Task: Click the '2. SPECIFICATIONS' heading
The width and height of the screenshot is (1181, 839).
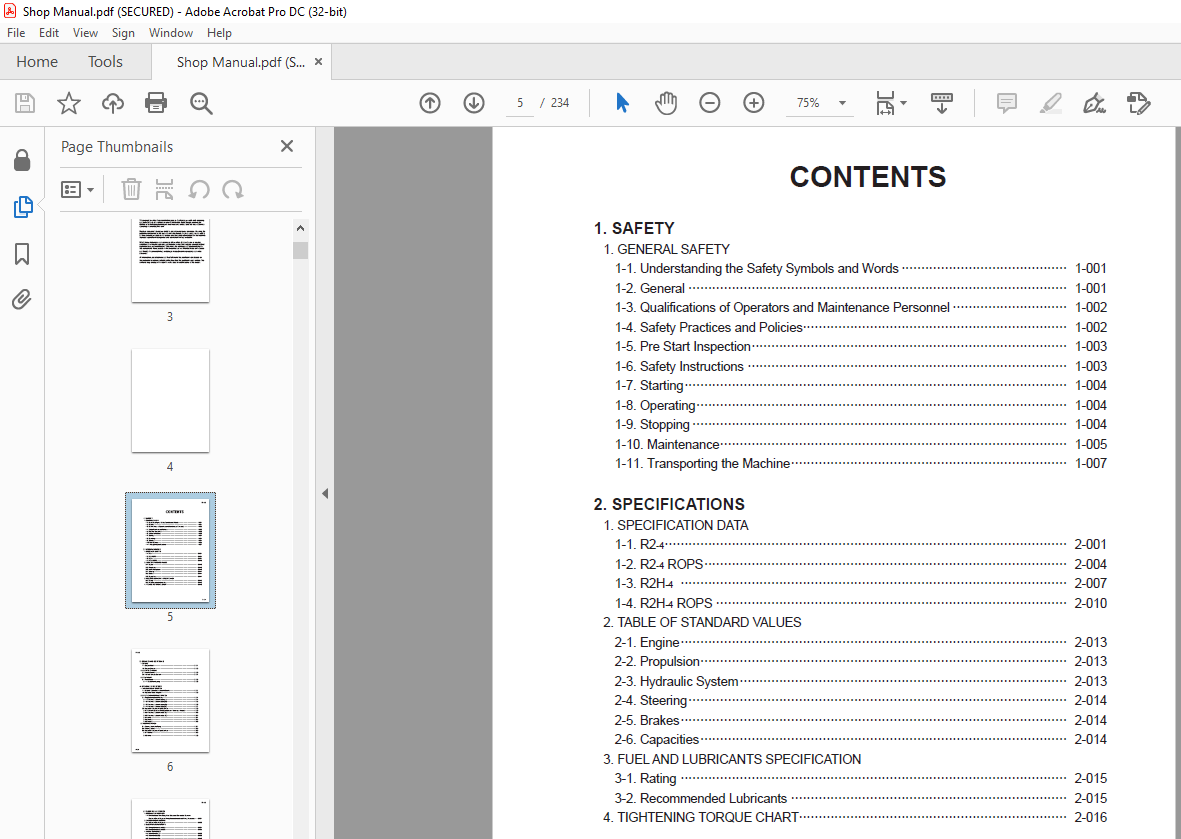Action: (x=669, y=505)
